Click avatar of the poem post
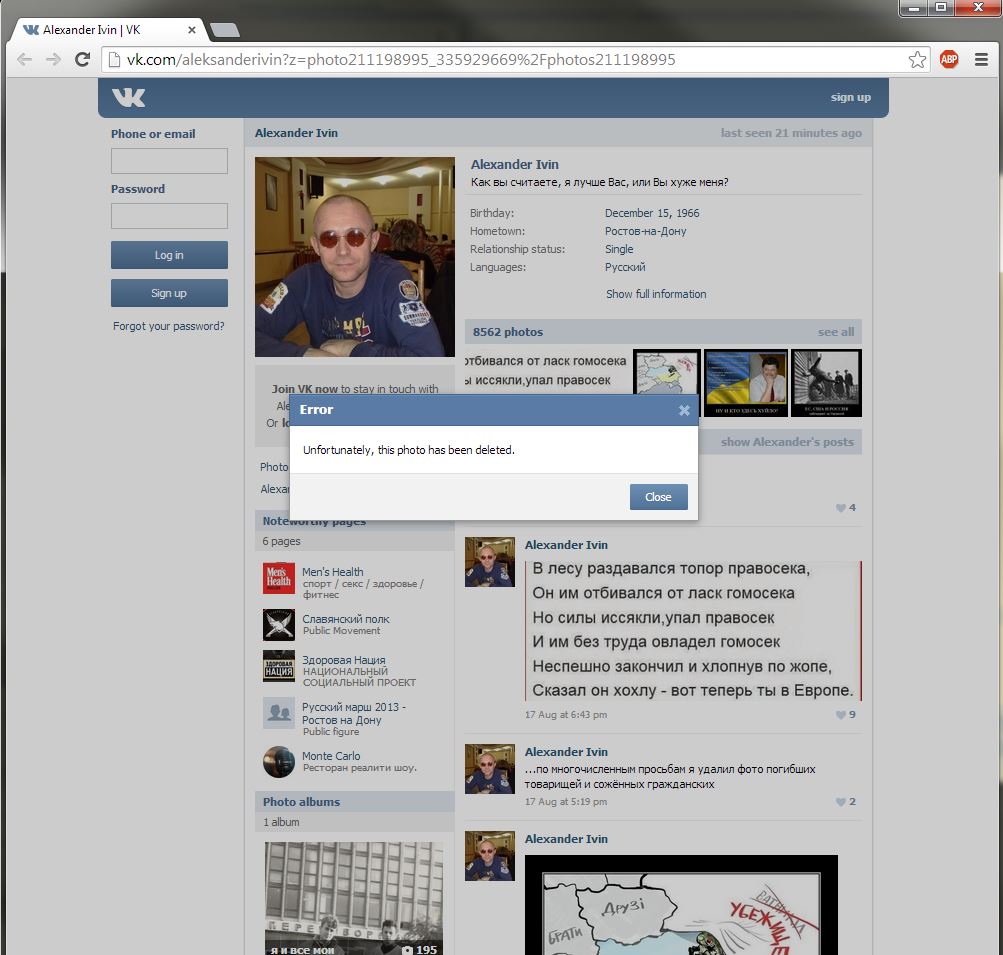The height and width of the screenshot is (955, 1003). pos(490,562)
